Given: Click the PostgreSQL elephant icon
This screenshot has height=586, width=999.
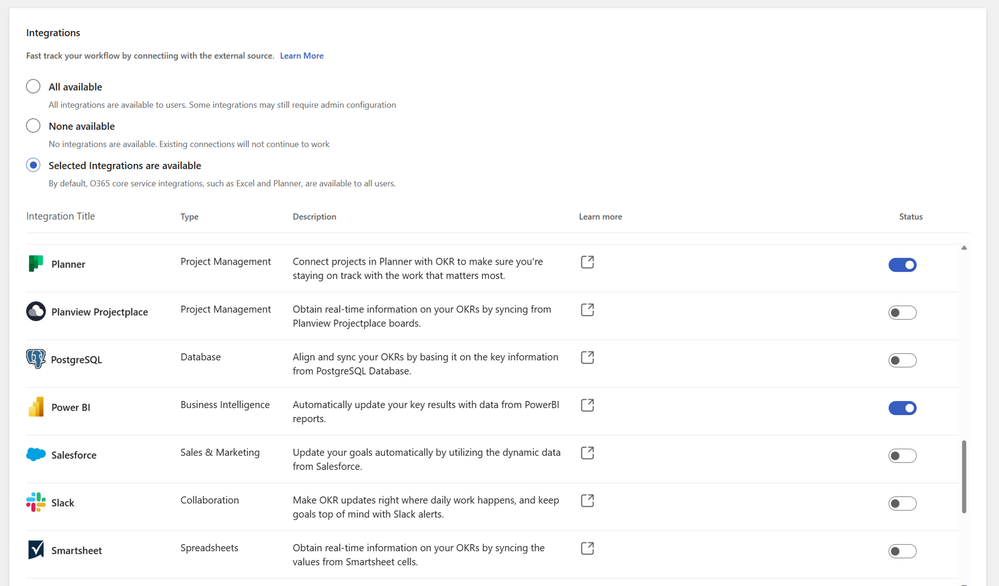Looking at the screenshot, I should (x=36, y=359).
